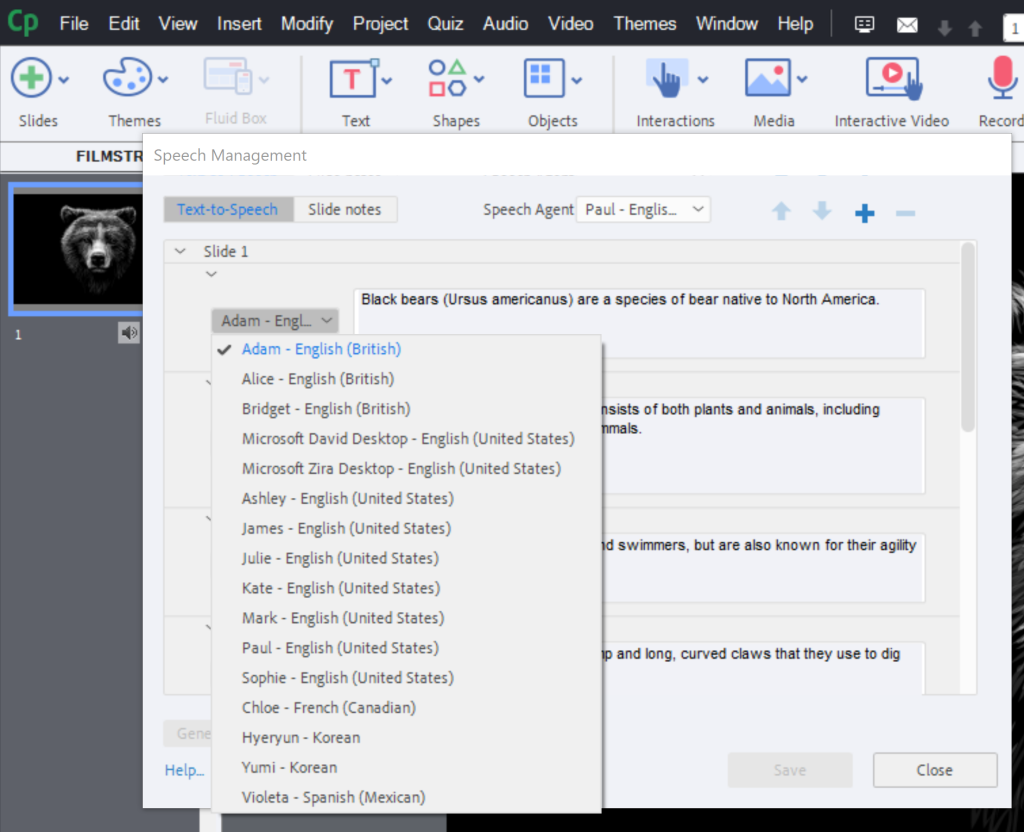Open the Speech Agent dropdown
The width and height of the screenshot is (1024, 832).
[643, 210]
